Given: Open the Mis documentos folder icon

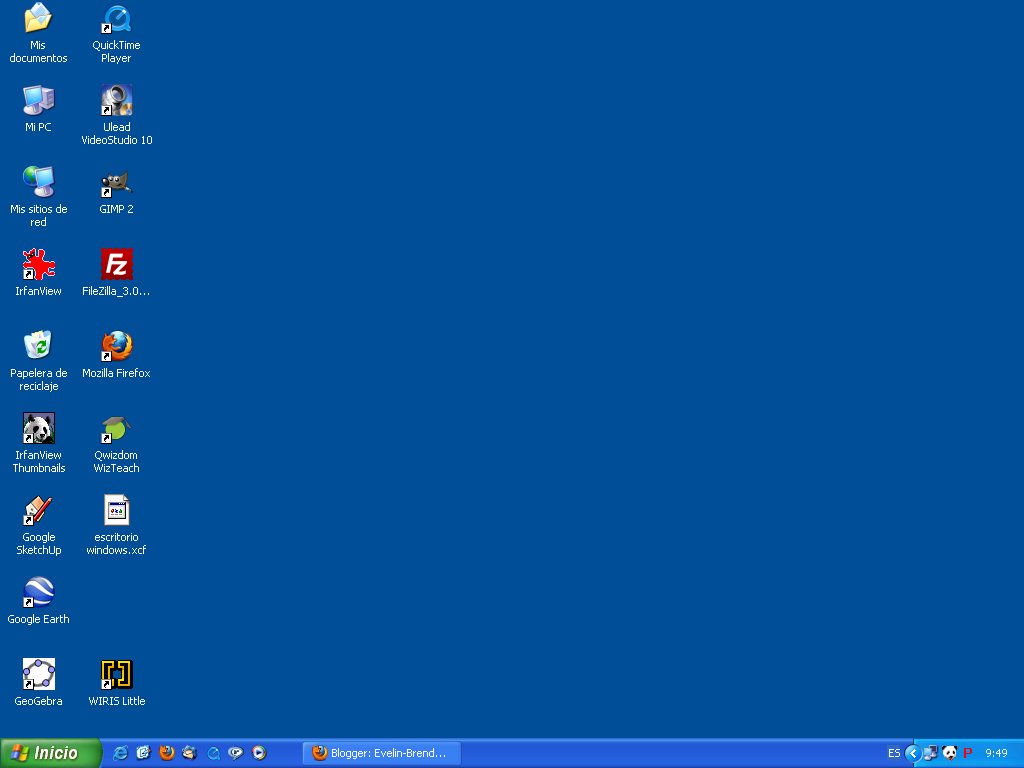Looking at the screenshot, I should (x=38, y=18).
